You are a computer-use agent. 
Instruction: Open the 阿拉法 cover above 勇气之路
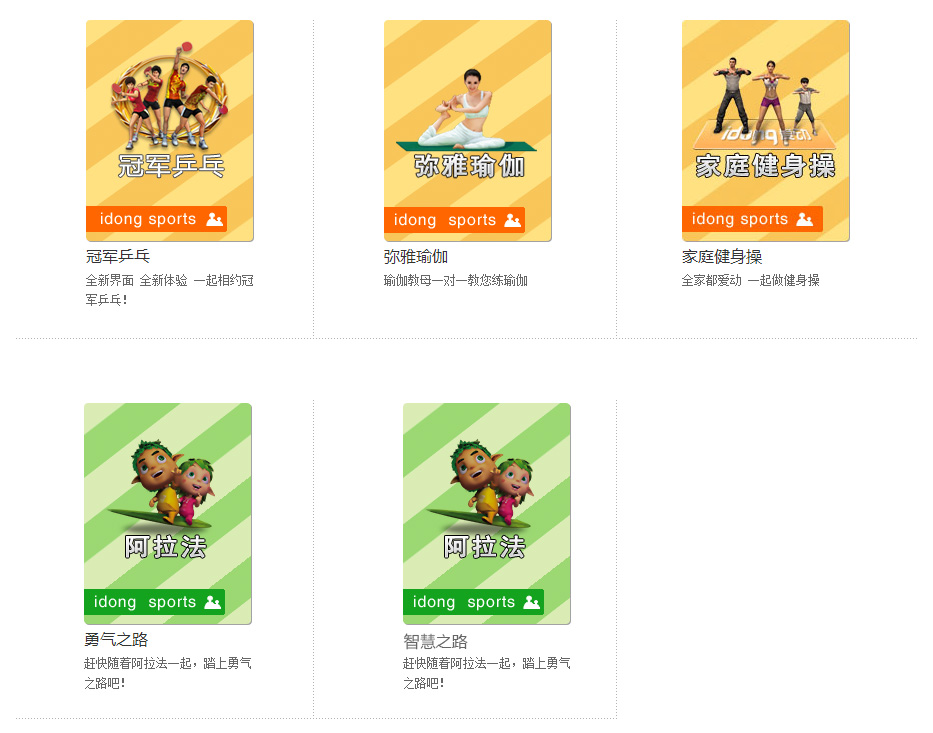tap(168, 514)
